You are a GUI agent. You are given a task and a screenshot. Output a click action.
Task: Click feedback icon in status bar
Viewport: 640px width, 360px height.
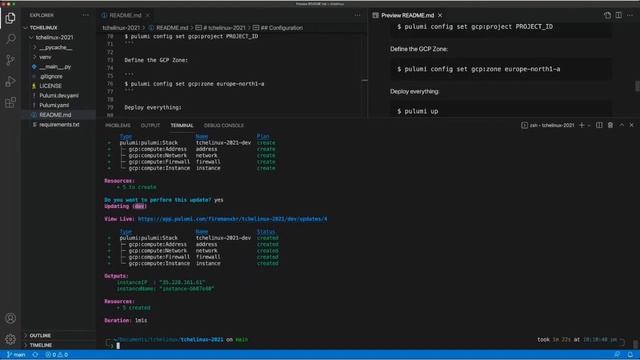[x=617, y=355]
